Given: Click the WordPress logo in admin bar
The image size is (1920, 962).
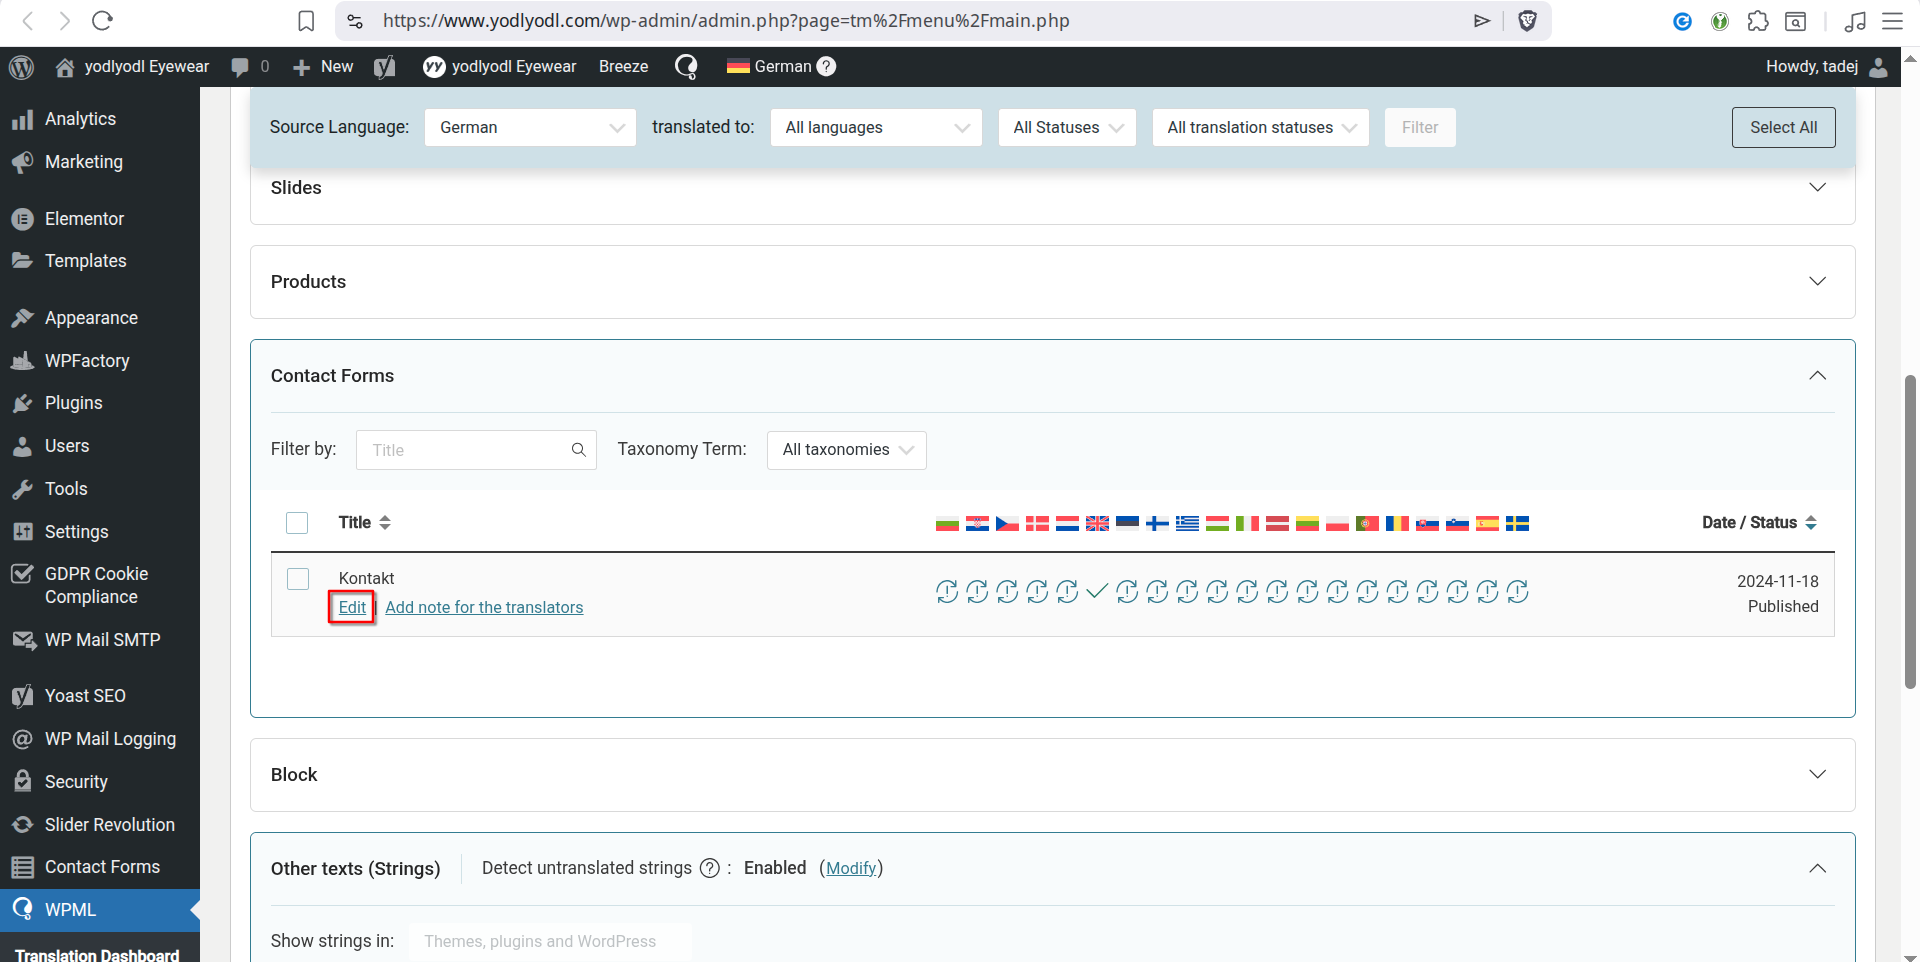Looking at the screenshot, I should click(x=22, y=67).
